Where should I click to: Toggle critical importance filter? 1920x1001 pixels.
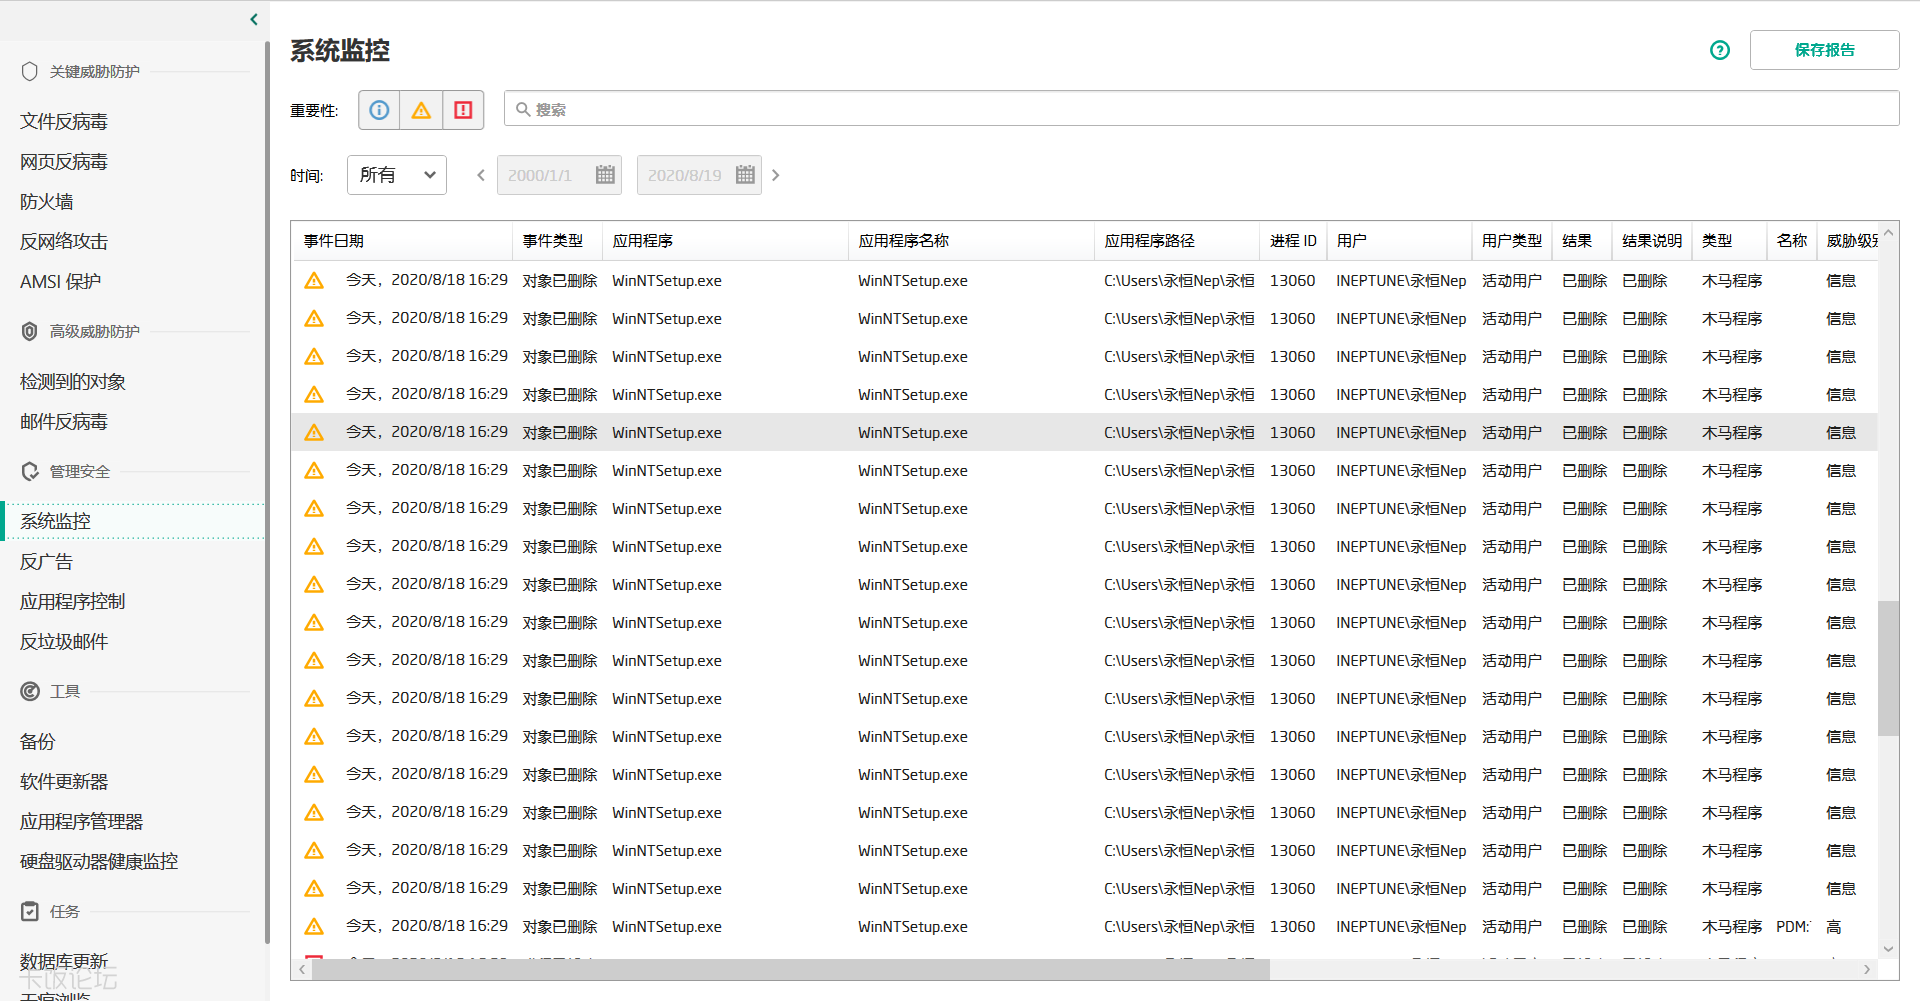click(x=463, y=110)
